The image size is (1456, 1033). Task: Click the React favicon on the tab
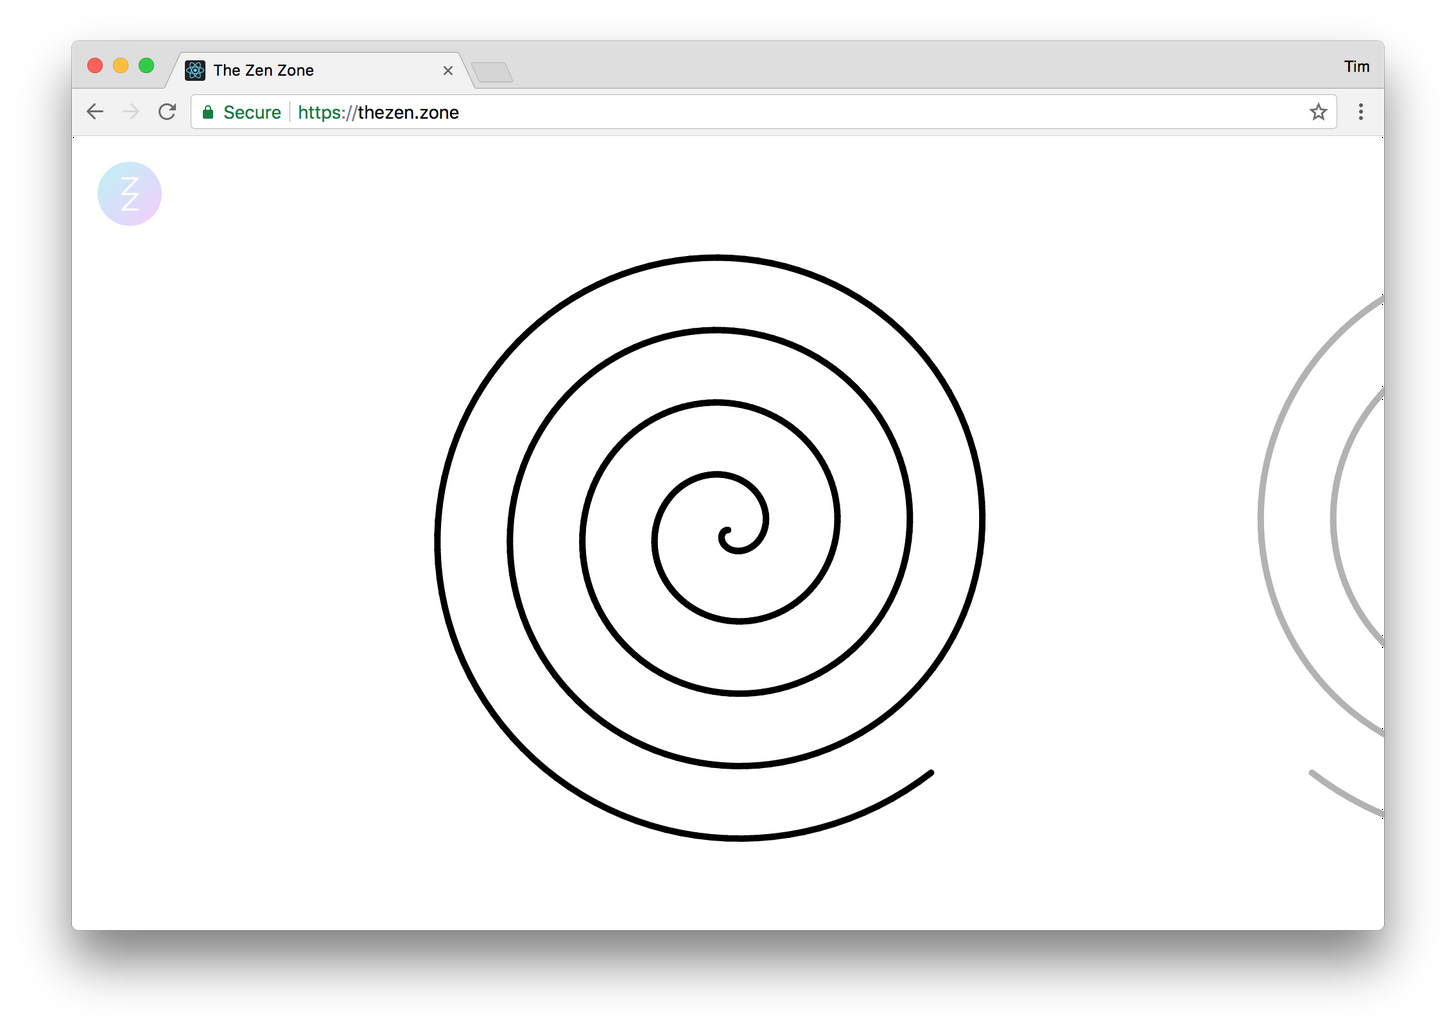pos(195,70)
